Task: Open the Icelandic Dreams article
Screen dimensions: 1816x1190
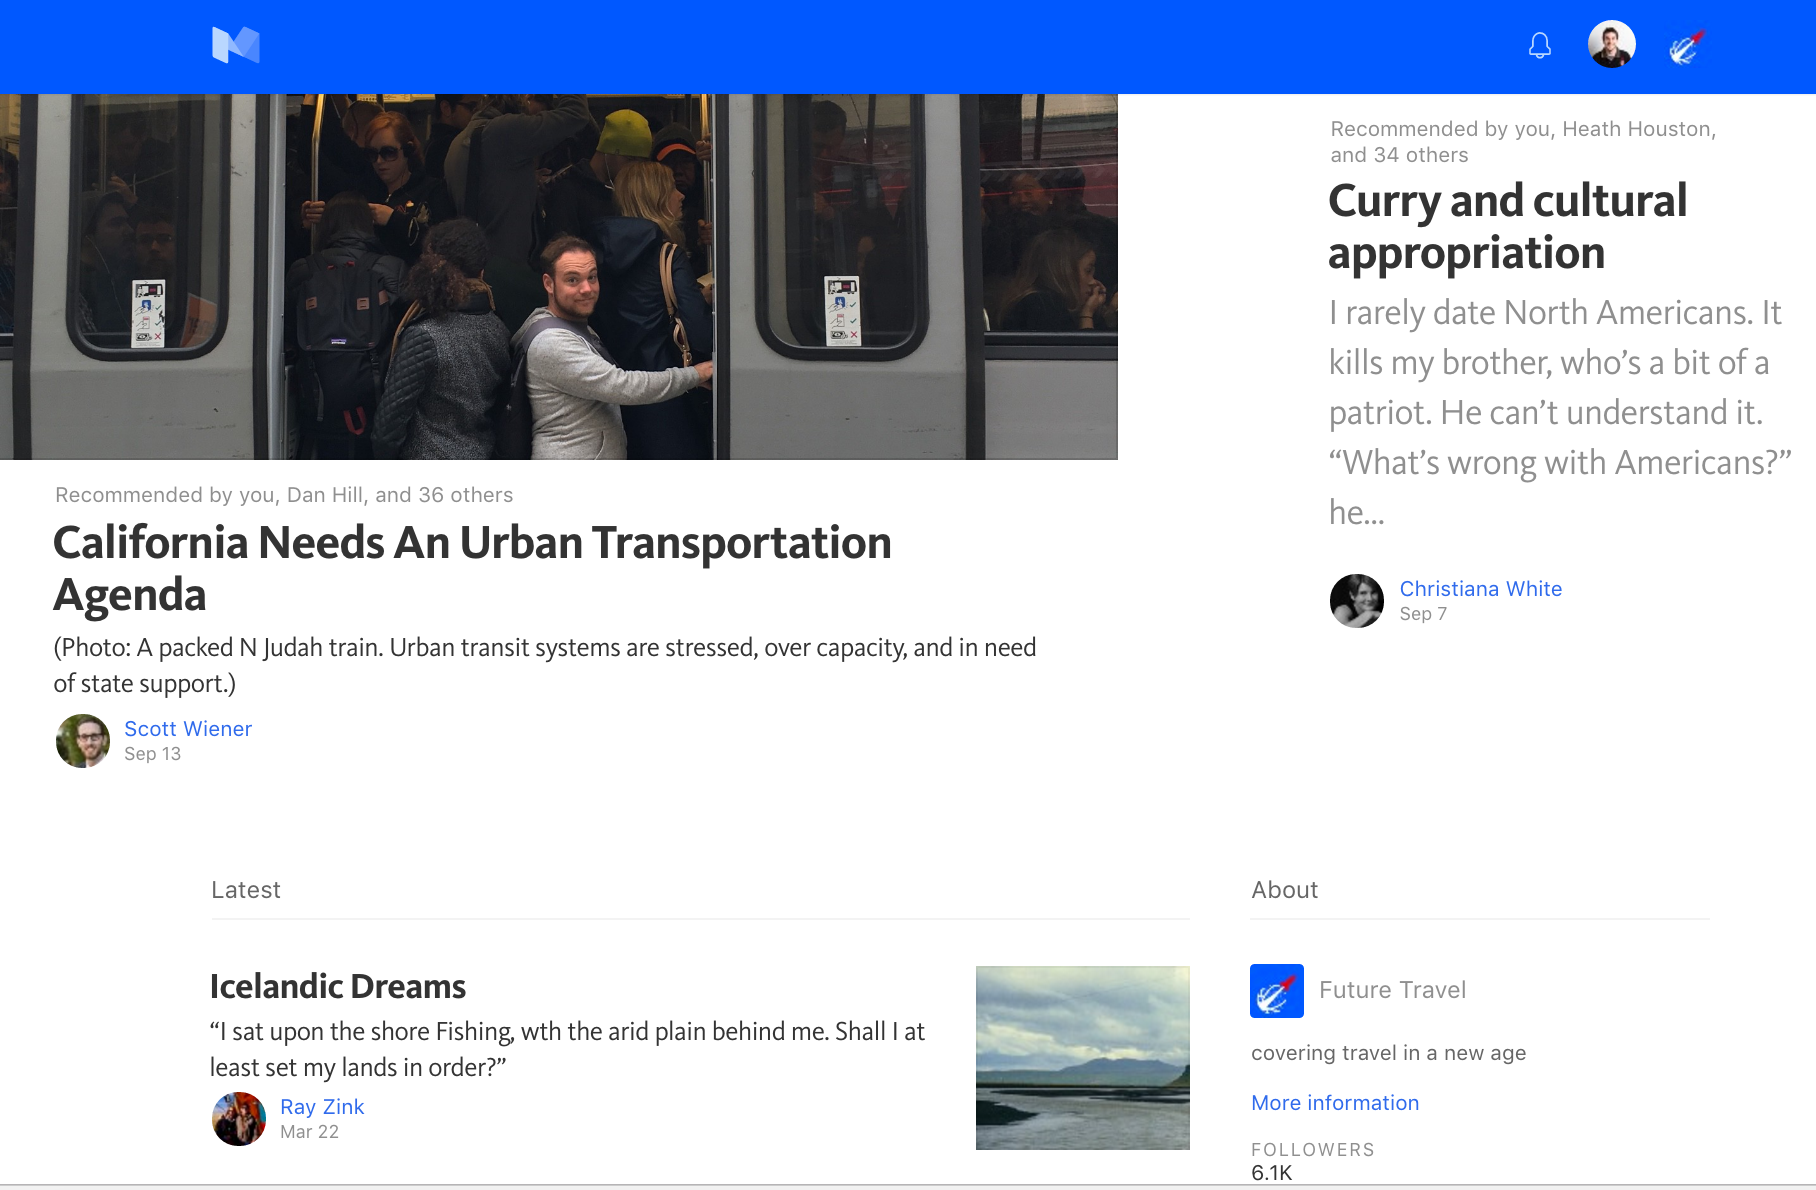Action: click(x=338, y=986)
